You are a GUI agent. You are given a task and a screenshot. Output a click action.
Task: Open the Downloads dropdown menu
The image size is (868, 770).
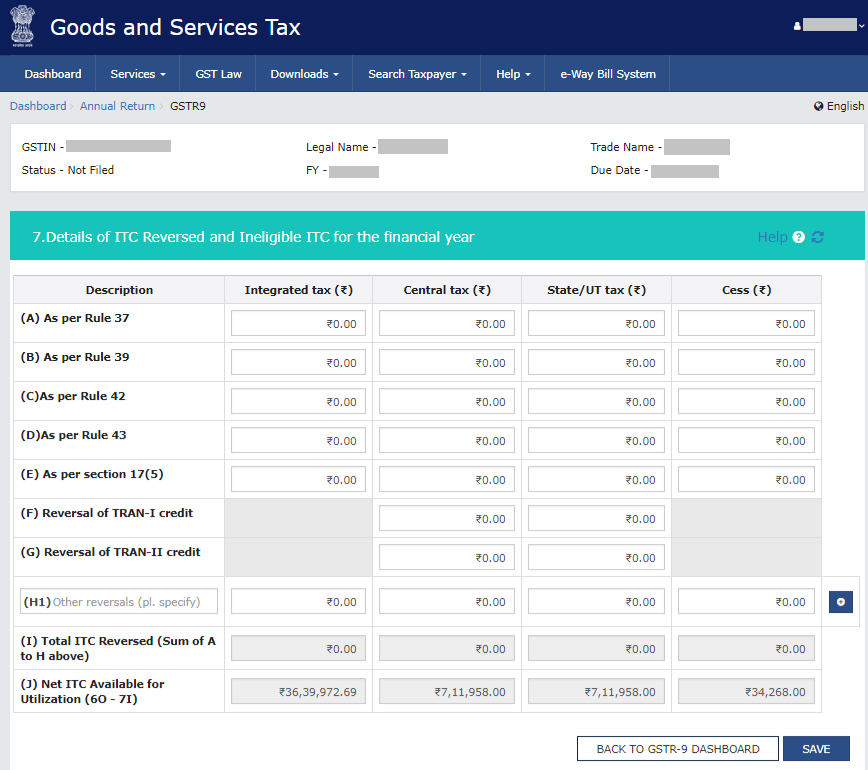click(x=304, y=74)
